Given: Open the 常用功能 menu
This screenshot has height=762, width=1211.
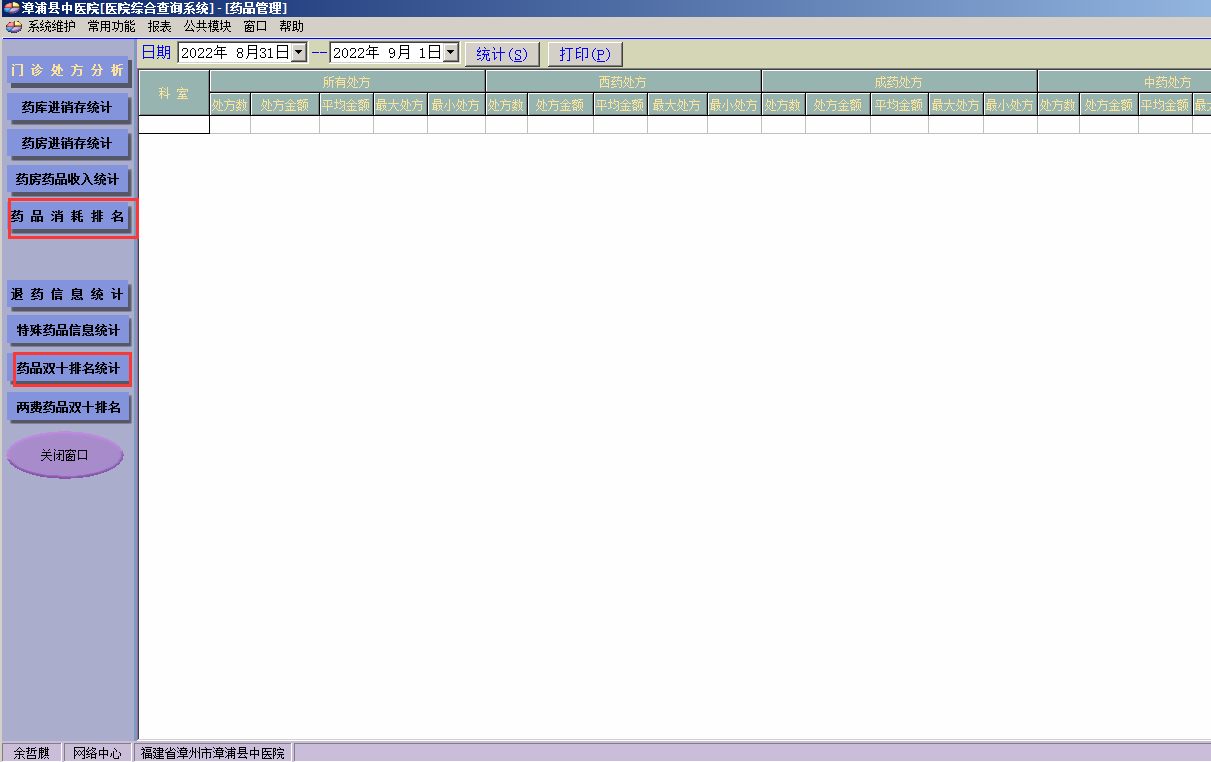Looking at the screenshot, I should [x=112, y=27].
